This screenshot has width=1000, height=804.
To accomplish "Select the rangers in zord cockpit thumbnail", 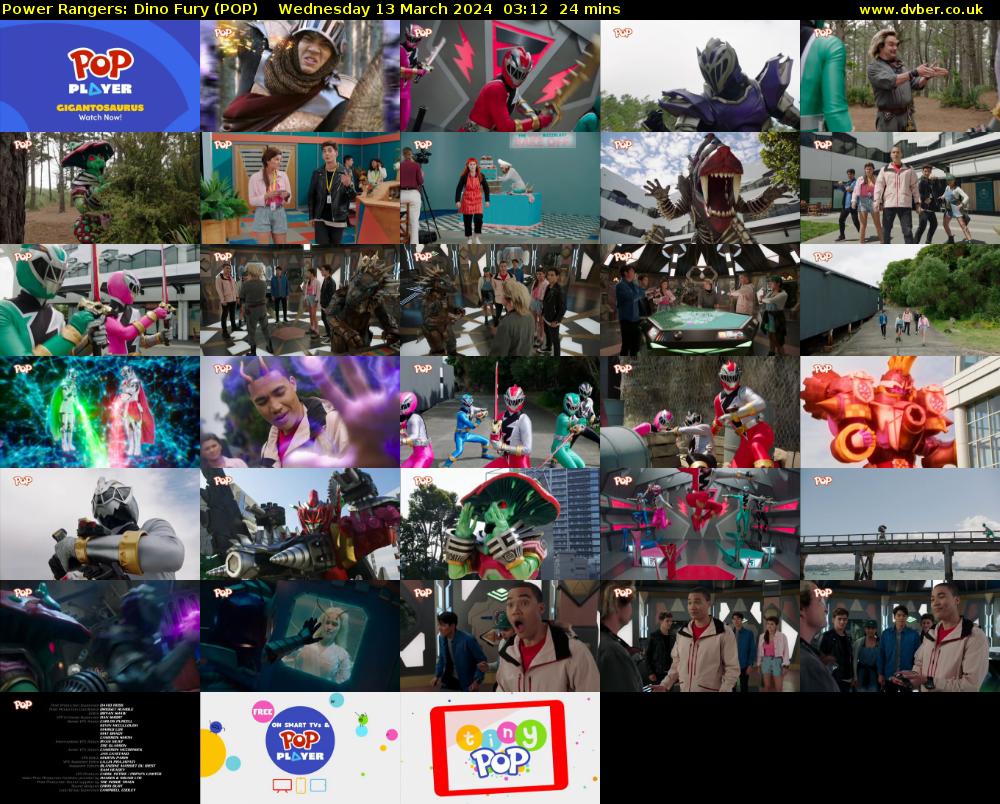I will click(700, 524).
